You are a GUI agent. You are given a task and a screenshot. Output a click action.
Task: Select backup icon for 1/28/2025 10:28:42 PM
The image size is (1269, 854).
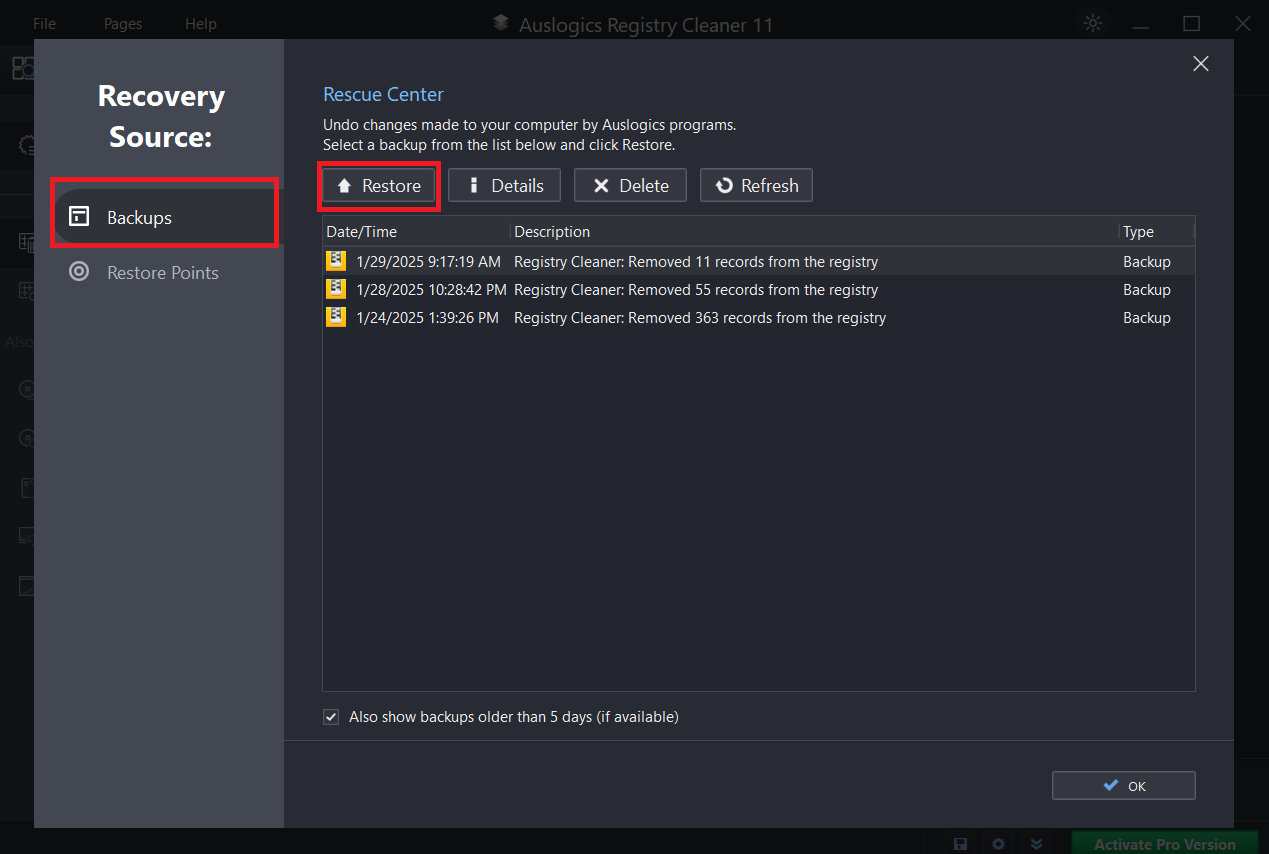click(x=336, y=289)
